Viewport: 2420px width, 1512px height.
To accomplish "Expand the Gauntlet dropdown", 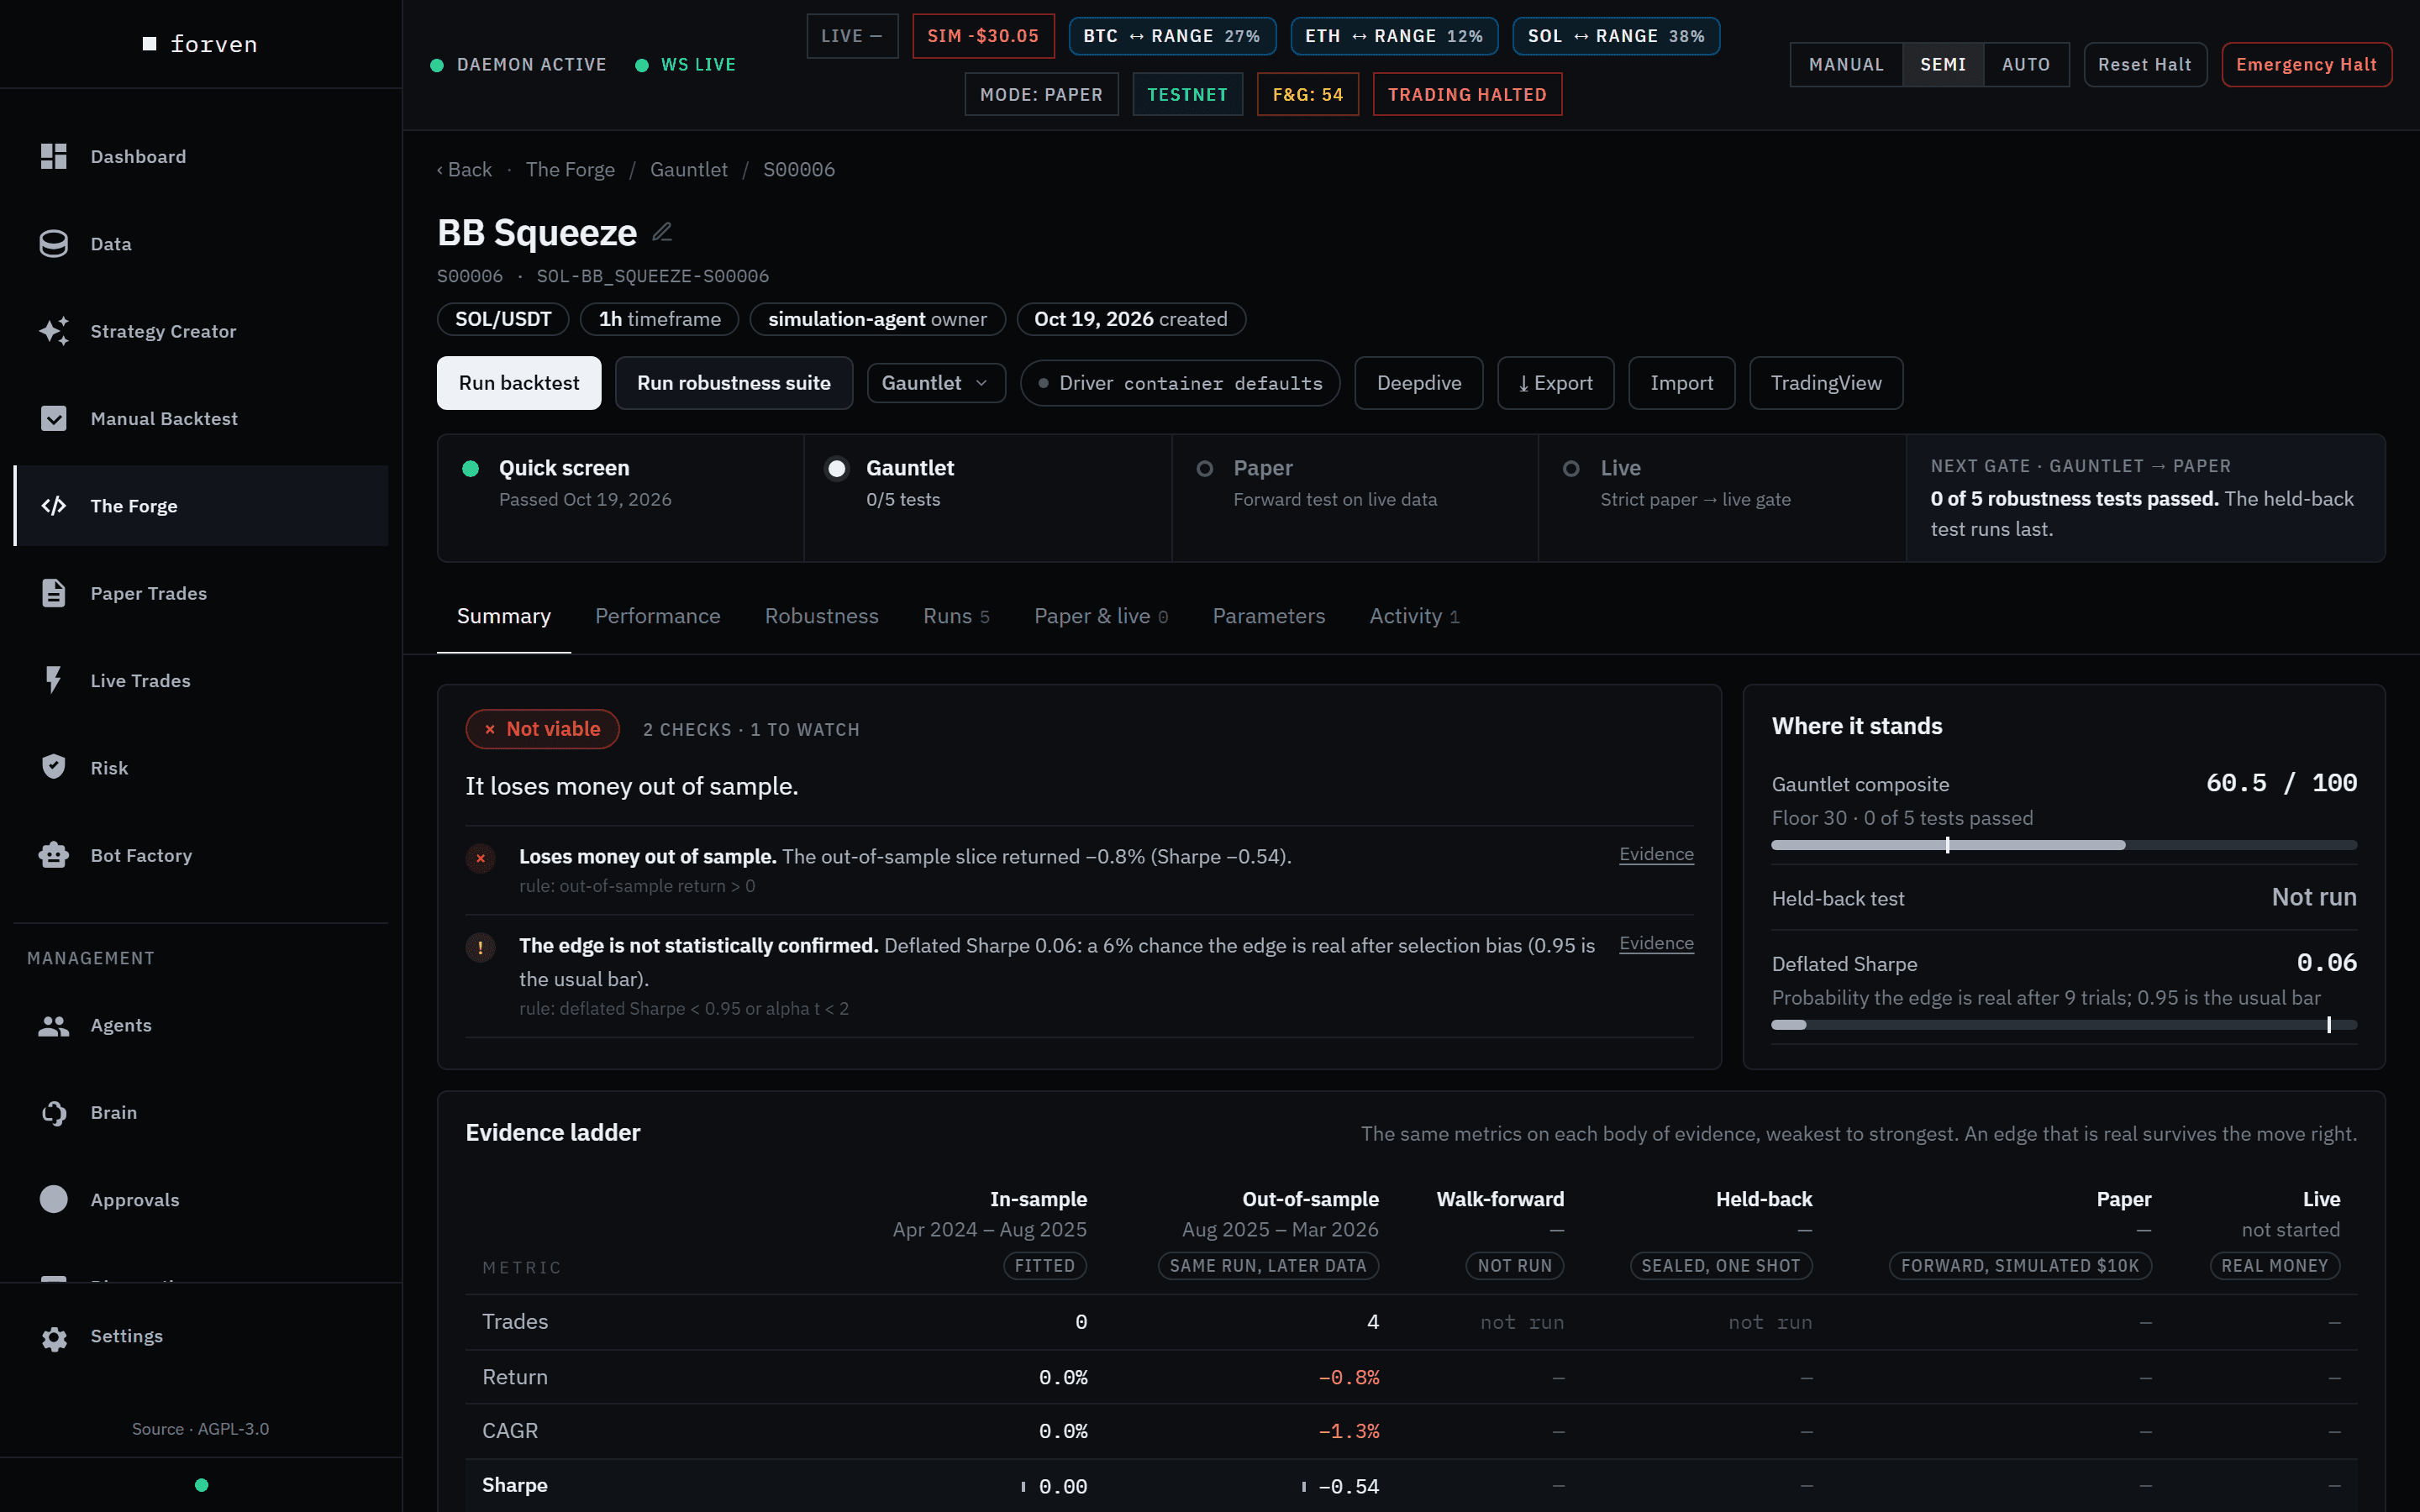I will point(936,383).
